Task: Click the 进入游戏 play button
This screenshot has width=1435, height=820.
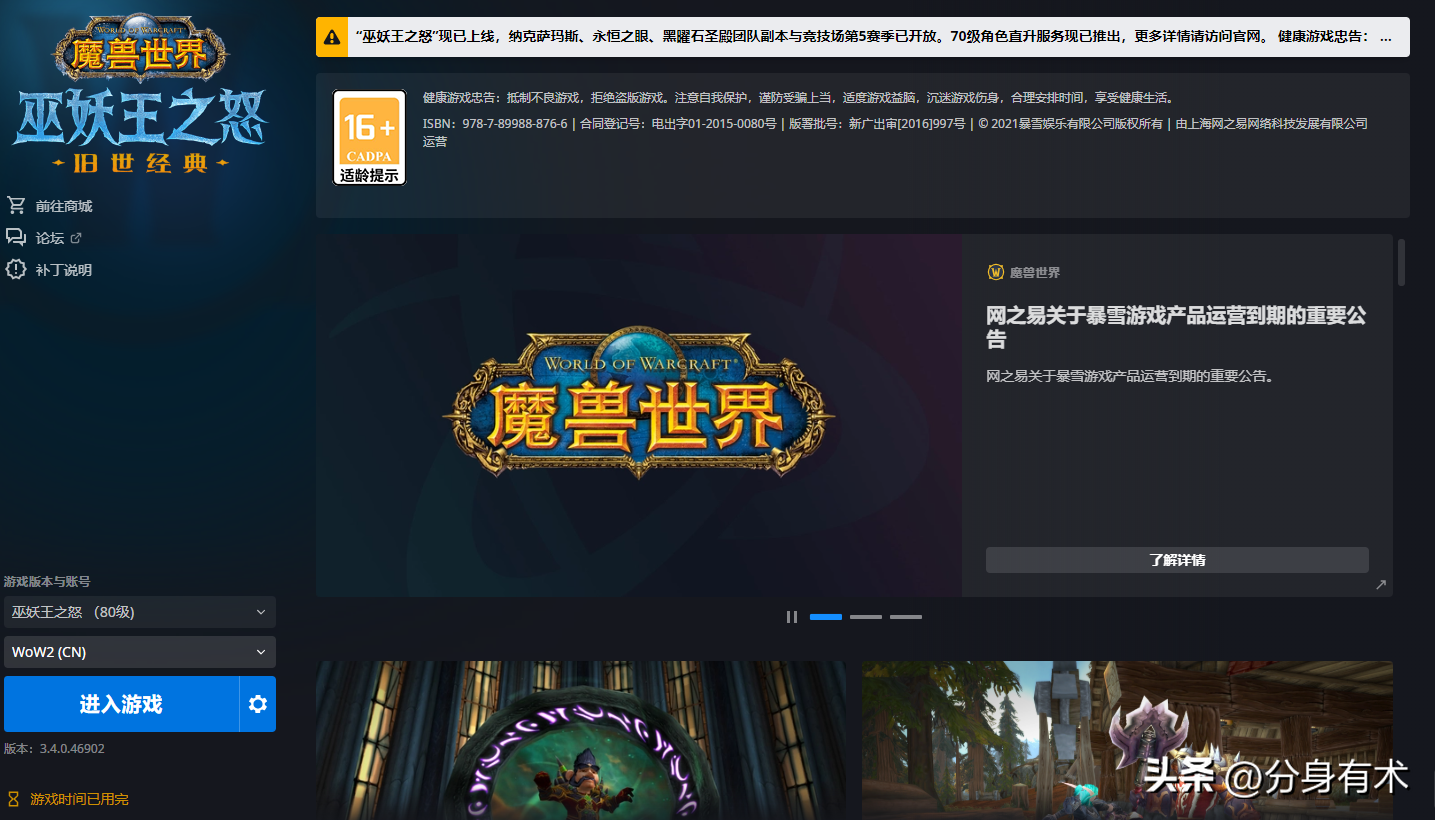Action: point(121,704)
